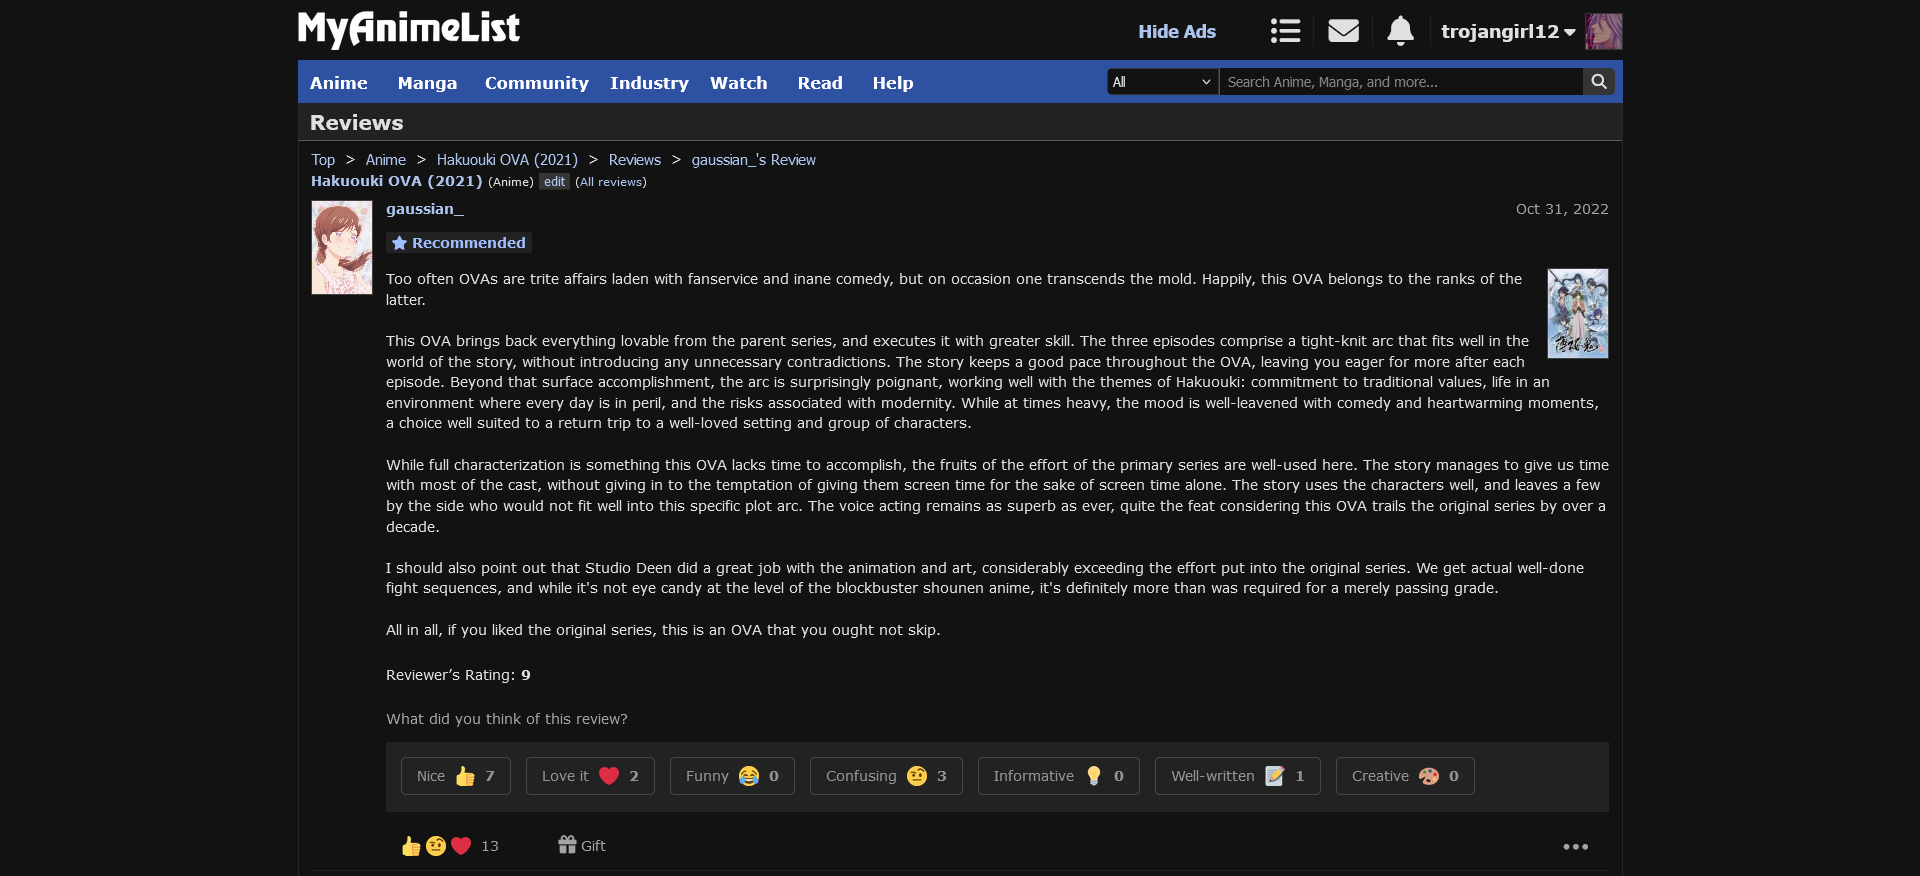Click the search magnifier button
Viewport: 1920px width, 876px height.
pyautogui.click(x=1599, y=82)
